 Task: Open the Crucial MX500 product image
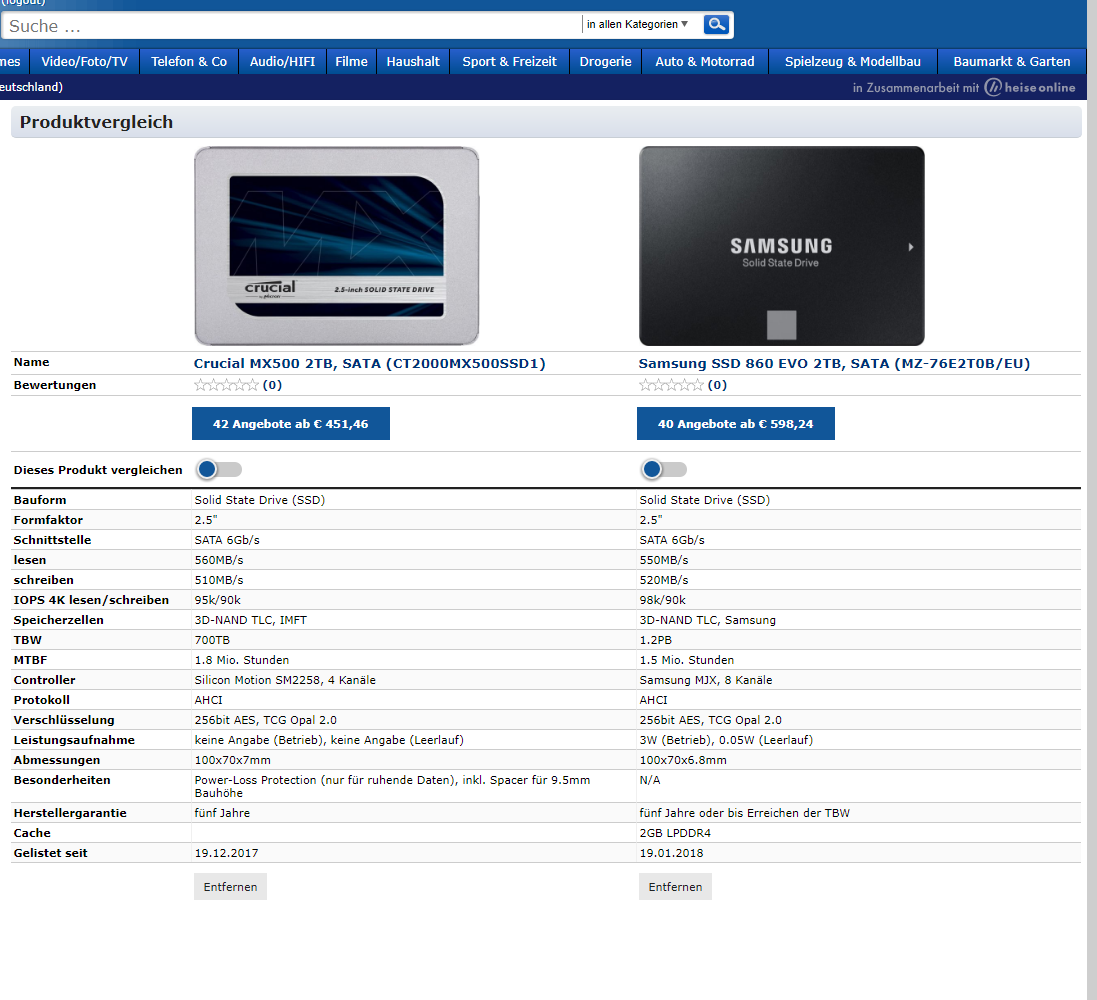tap(337, 246)
